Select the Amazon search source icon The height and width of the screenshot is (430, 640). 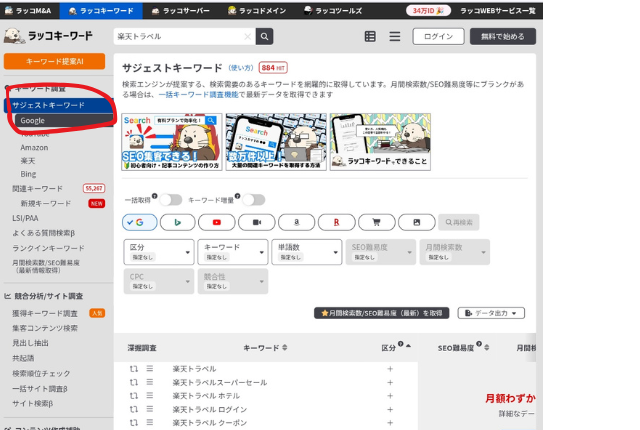coord(296,222)
